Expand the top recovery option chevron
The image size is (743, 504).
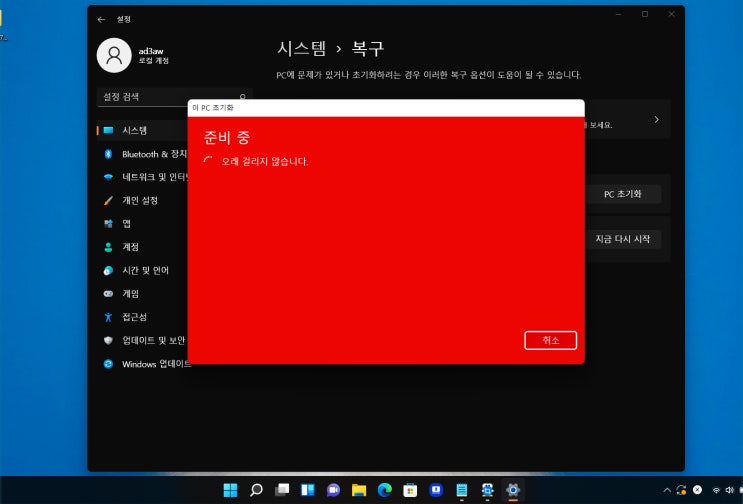[656, 119]
